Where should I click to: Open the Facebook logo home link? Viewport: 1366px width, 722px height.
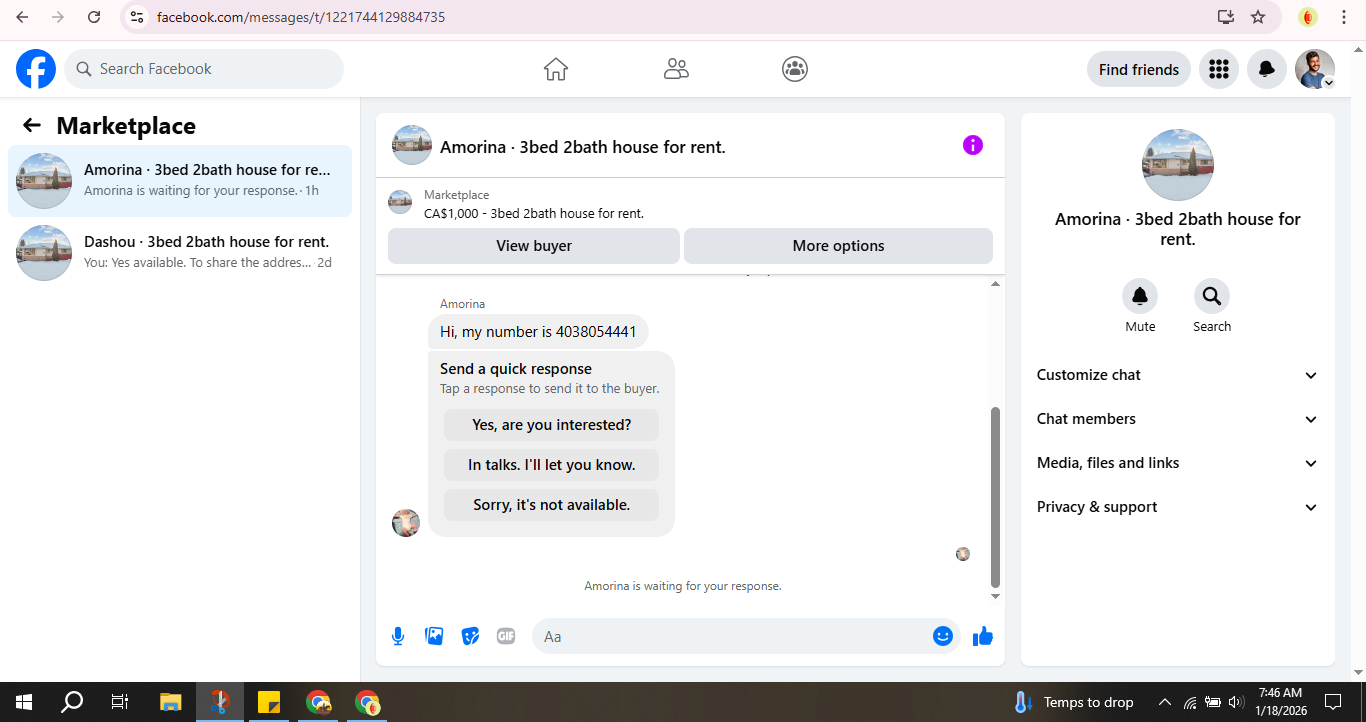tap(36, 69)
